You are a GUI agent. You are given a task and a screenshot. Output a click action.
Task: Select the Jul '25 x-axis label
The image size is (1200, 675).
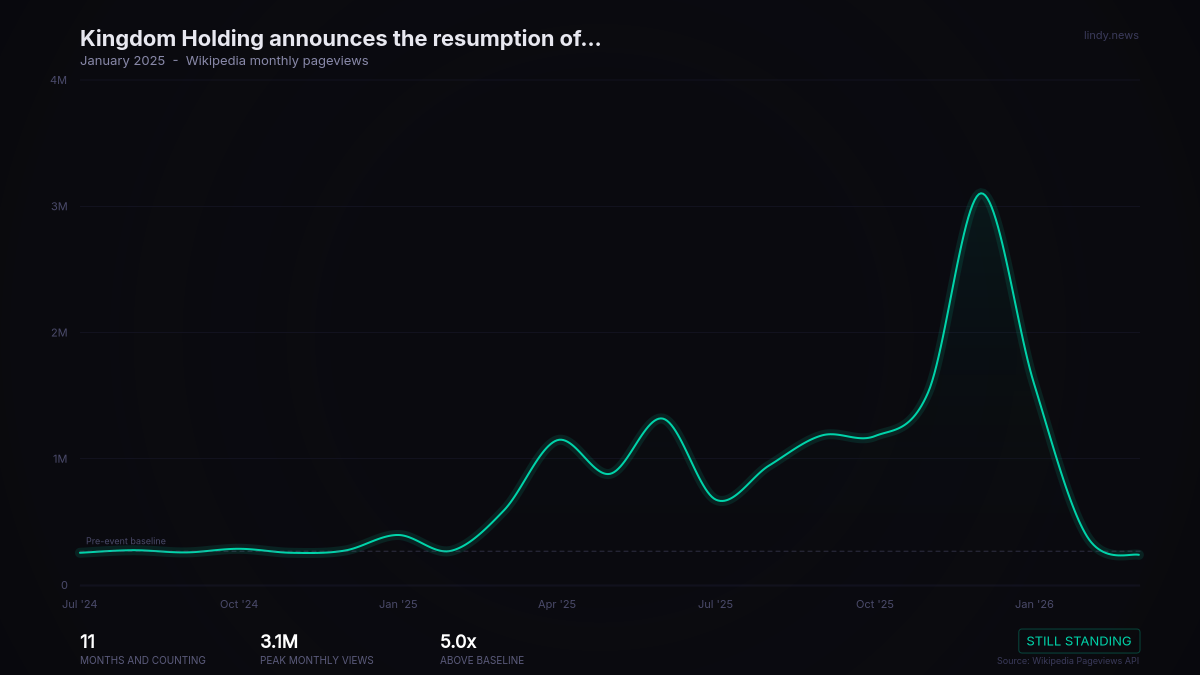click(x=715, y=604)
